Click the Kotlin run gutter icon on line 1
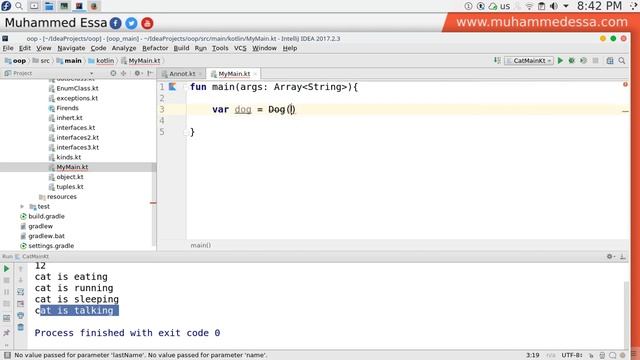 173,87
